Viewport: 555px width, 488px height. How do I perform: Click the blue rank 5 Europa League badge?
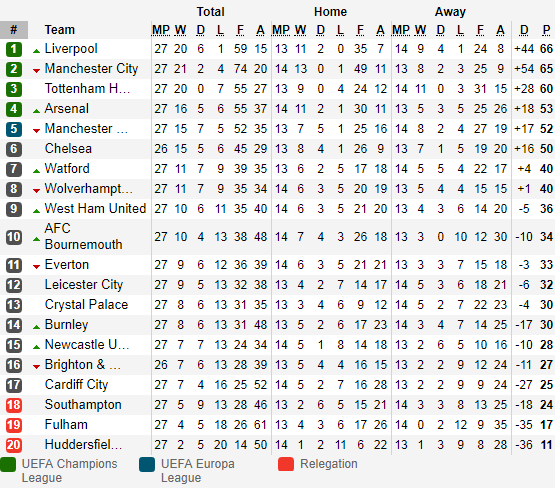(x=14, y=129)
